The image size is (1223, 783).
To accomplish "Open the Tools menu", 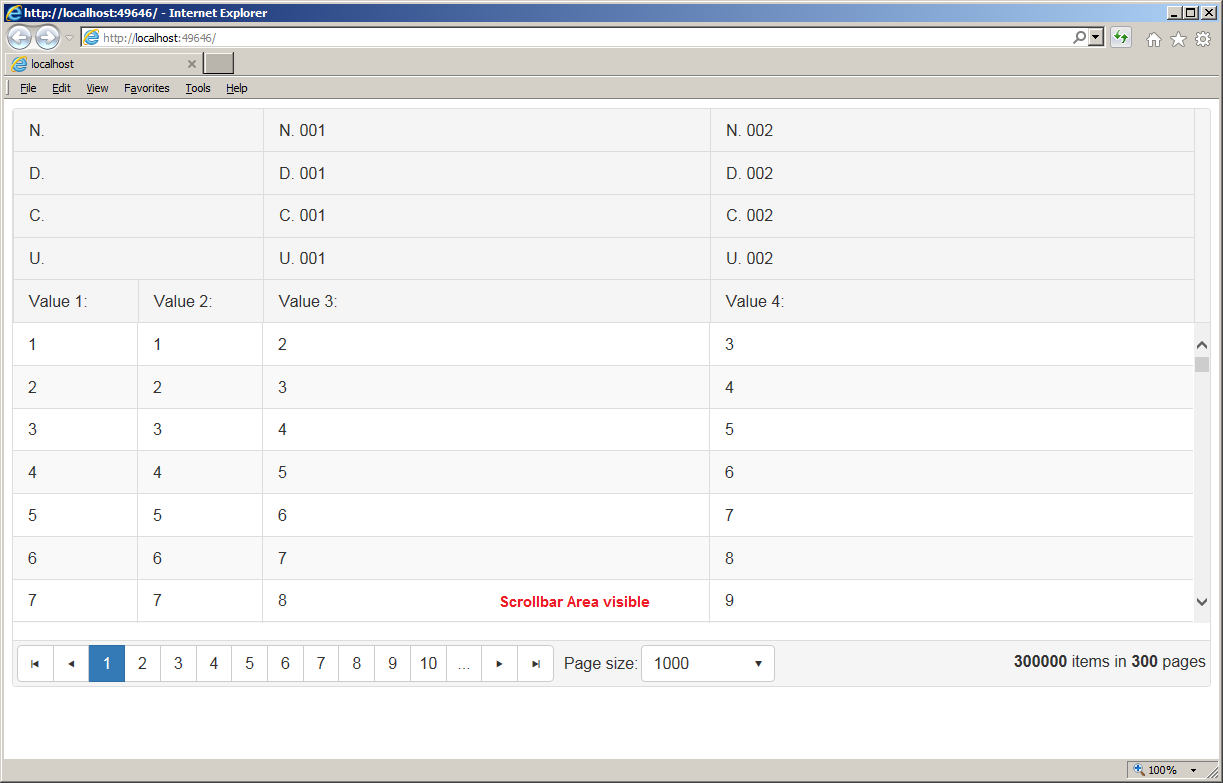I will (198, 88).
